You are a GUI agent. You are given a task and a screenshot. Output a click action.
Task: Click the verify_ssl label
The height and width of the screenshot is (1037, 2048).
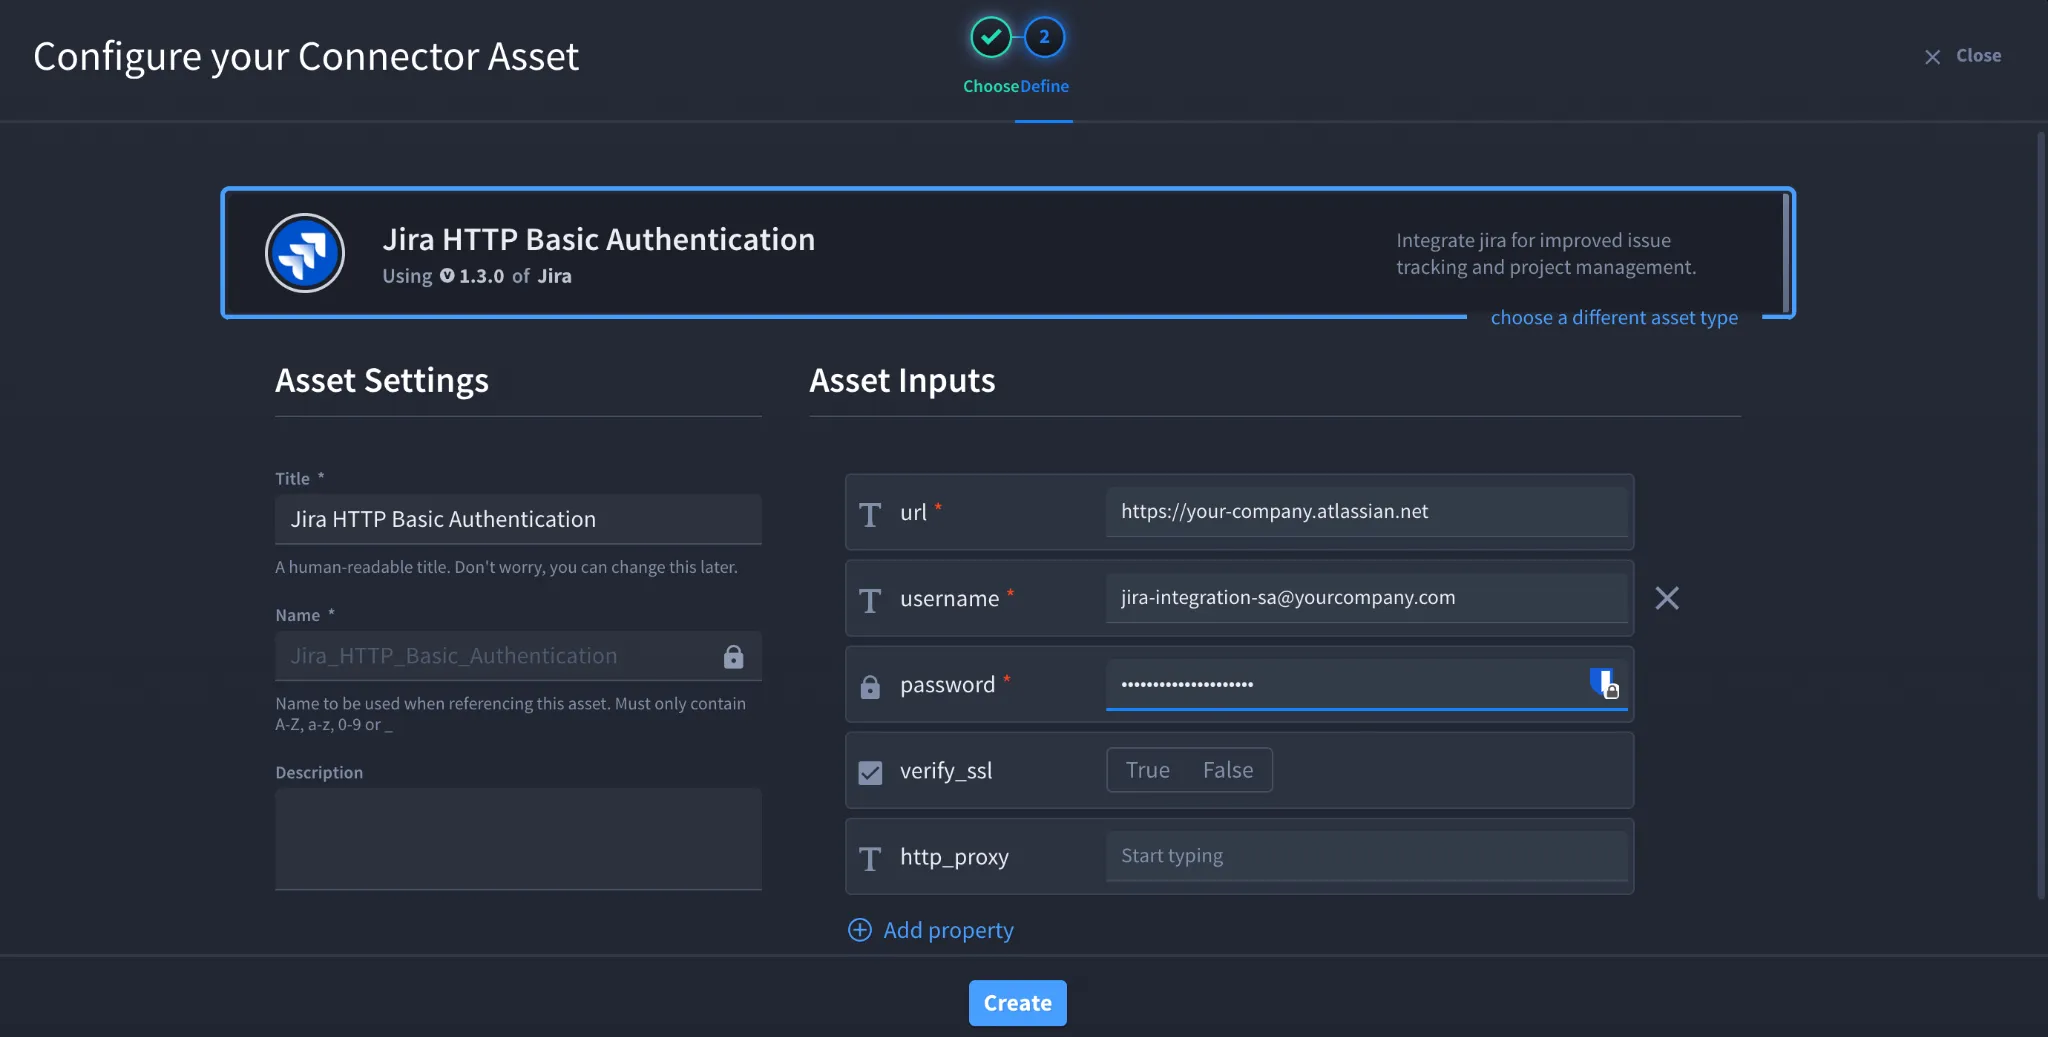pos(946,771)
